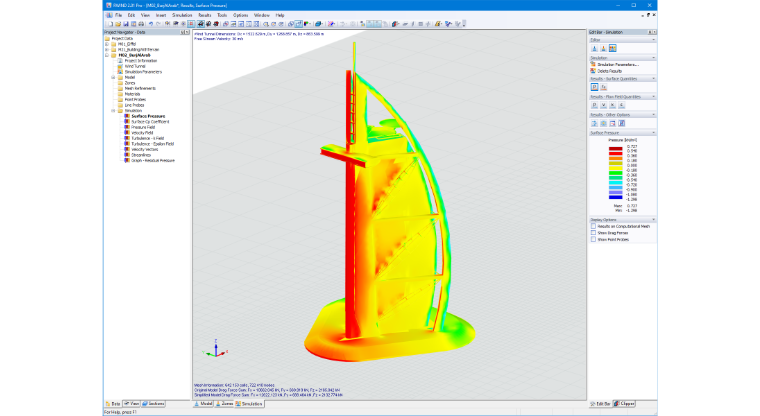Click second icon under Results - Other Options
This screenshot has width=760, height=416.
(603, 124)
